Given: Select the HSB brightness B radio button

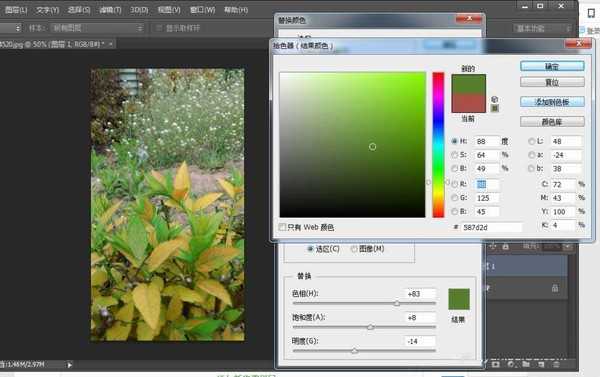Looking at the screenshot, I should (x=454, y=168).
